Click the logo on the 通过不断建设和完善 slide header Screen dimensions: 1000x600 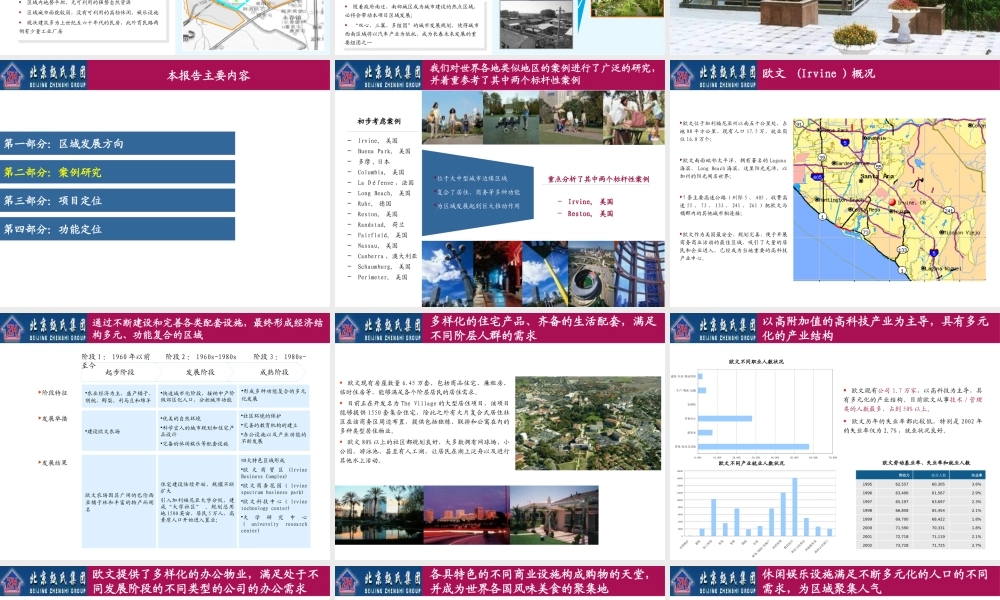click(43, 328)
